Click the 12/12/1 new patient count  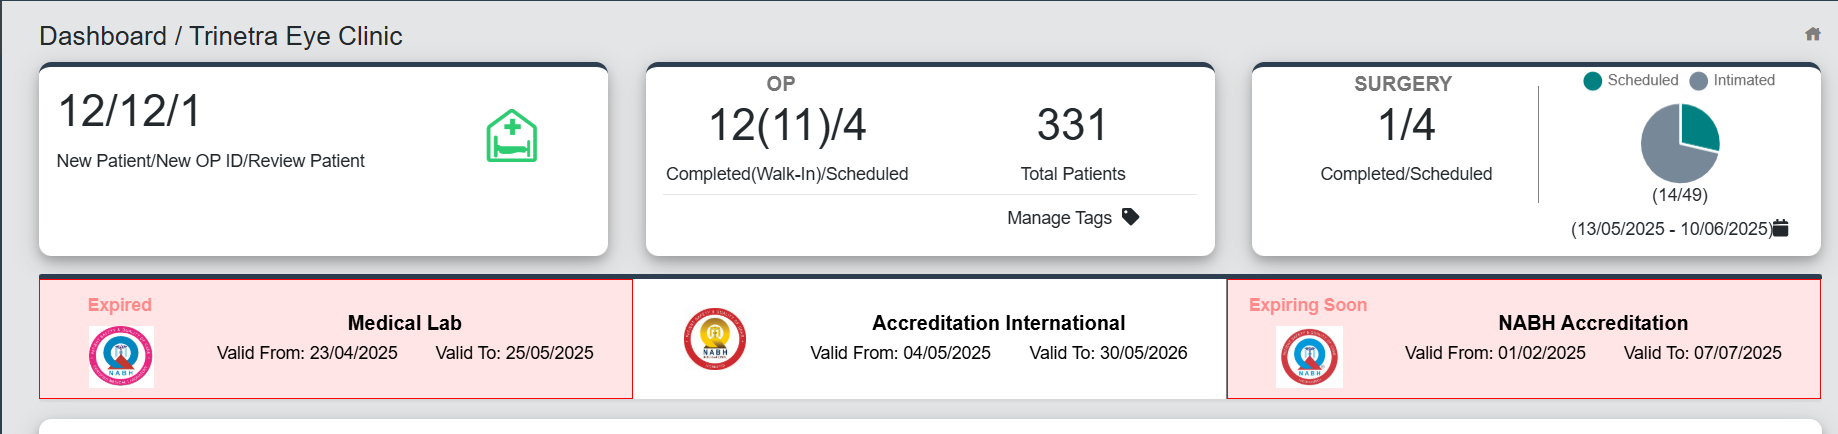pyautogui.click(x=130, y=111)
